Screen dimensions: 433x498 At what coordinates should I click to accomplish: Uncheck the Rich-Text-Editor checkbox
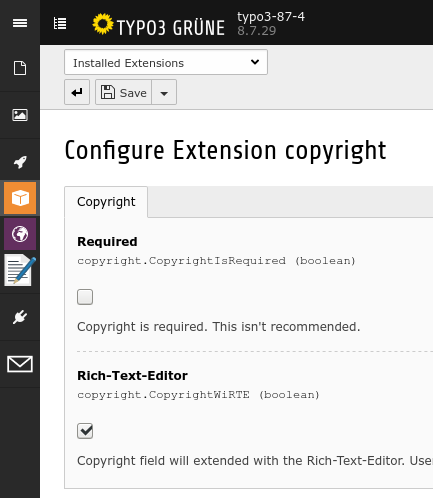pyautogui.click(x=85, y=431)
